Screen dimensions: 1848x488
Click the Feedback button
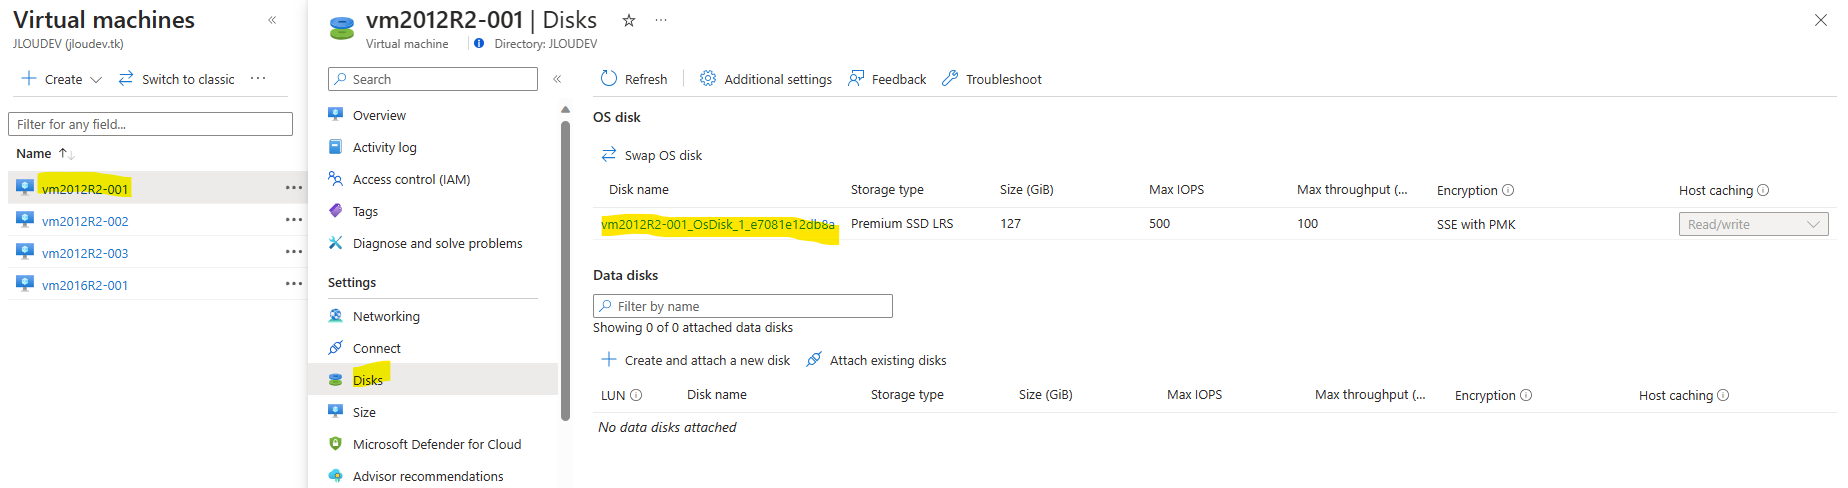[887, 79]
